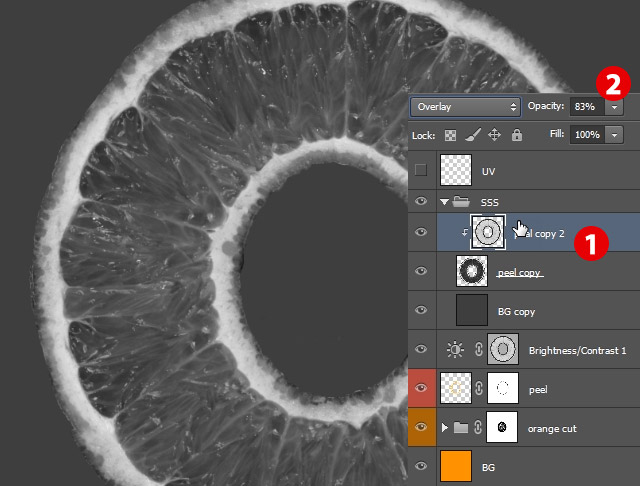Select the peel copy layer thumbnail
The width and height of the screenshot is (640, 486).
pyautogui.click(x=472, y=271)
